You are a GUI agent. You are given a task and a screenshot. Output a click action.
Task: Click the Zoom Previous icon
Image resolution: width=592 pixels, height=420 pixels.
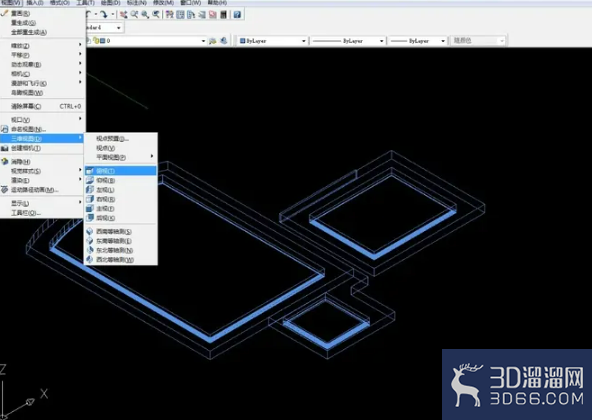click(156, 14)
